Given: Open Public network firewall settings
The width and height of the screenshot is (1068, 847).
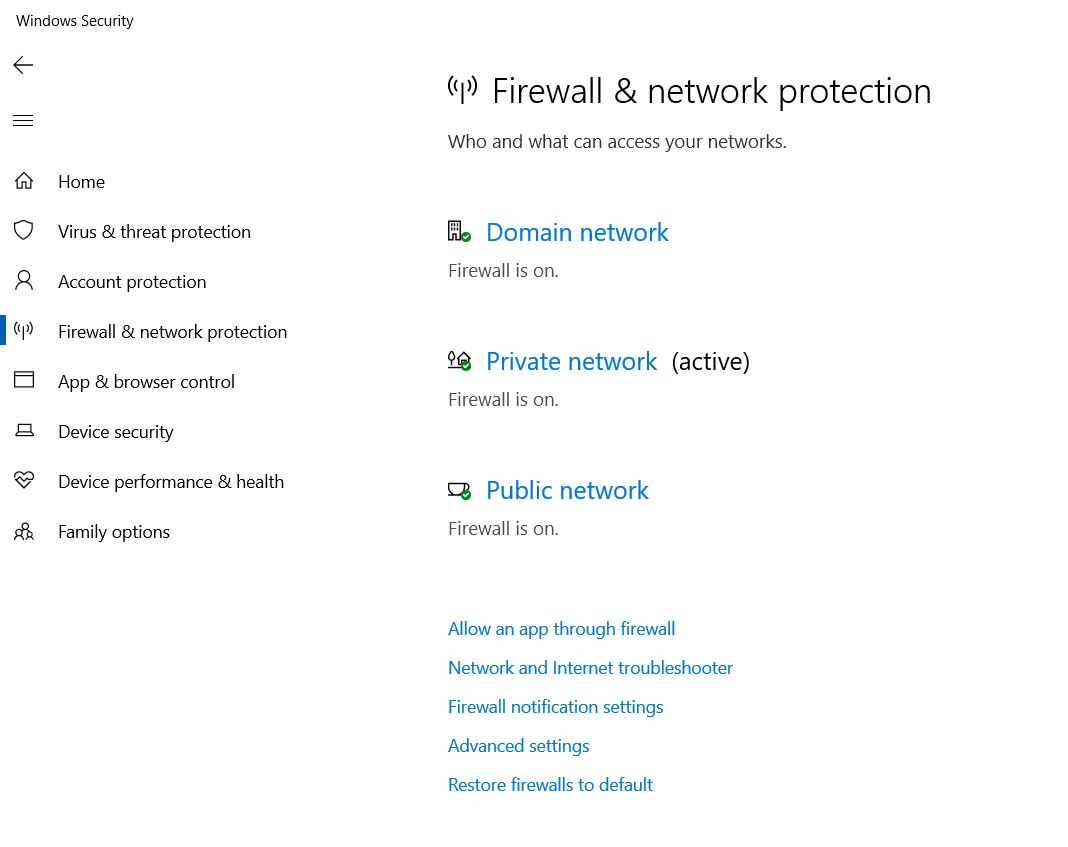Looking at the screenshot, I should (x=567, y=490).
